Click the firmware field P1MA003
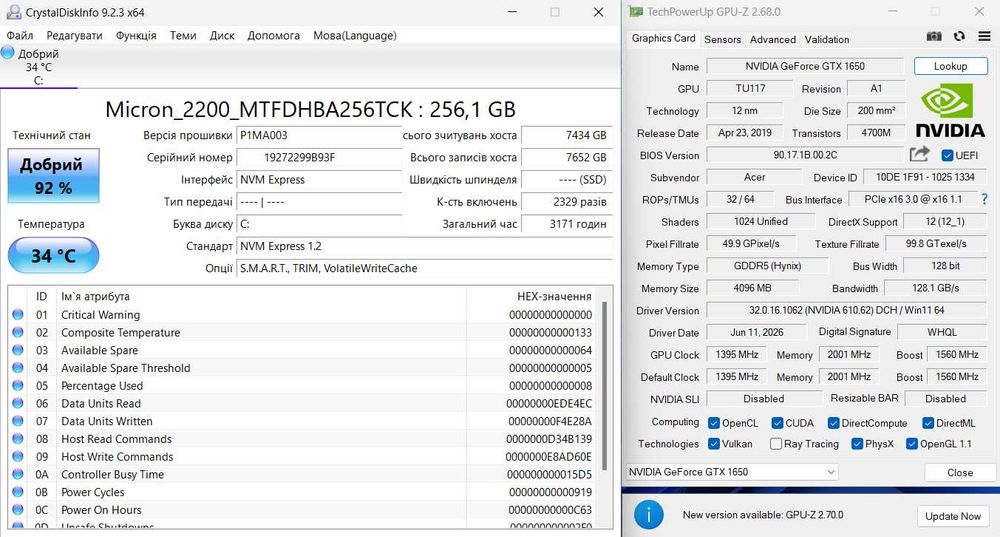The height and width of the screenshot is (537, 1000). click(319, 135)
